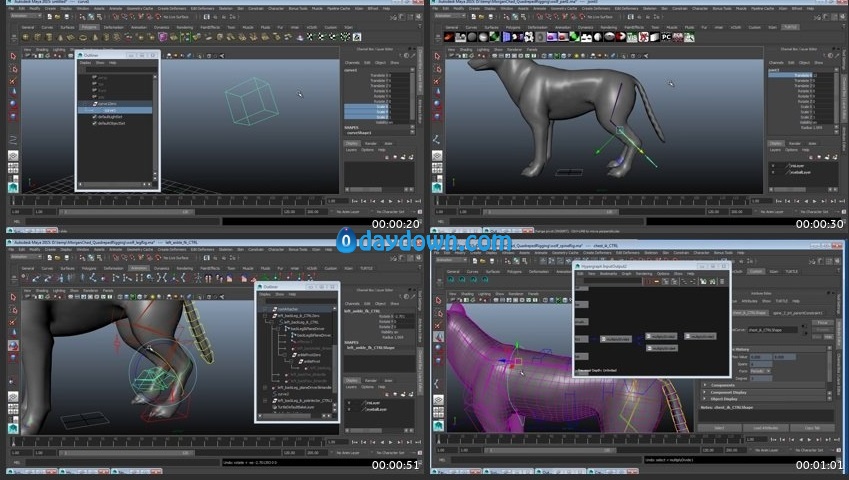Open Bookmarks menu in Hypergraph window
The height and width of the screenshot is (480, 849).
pos(609,274)
